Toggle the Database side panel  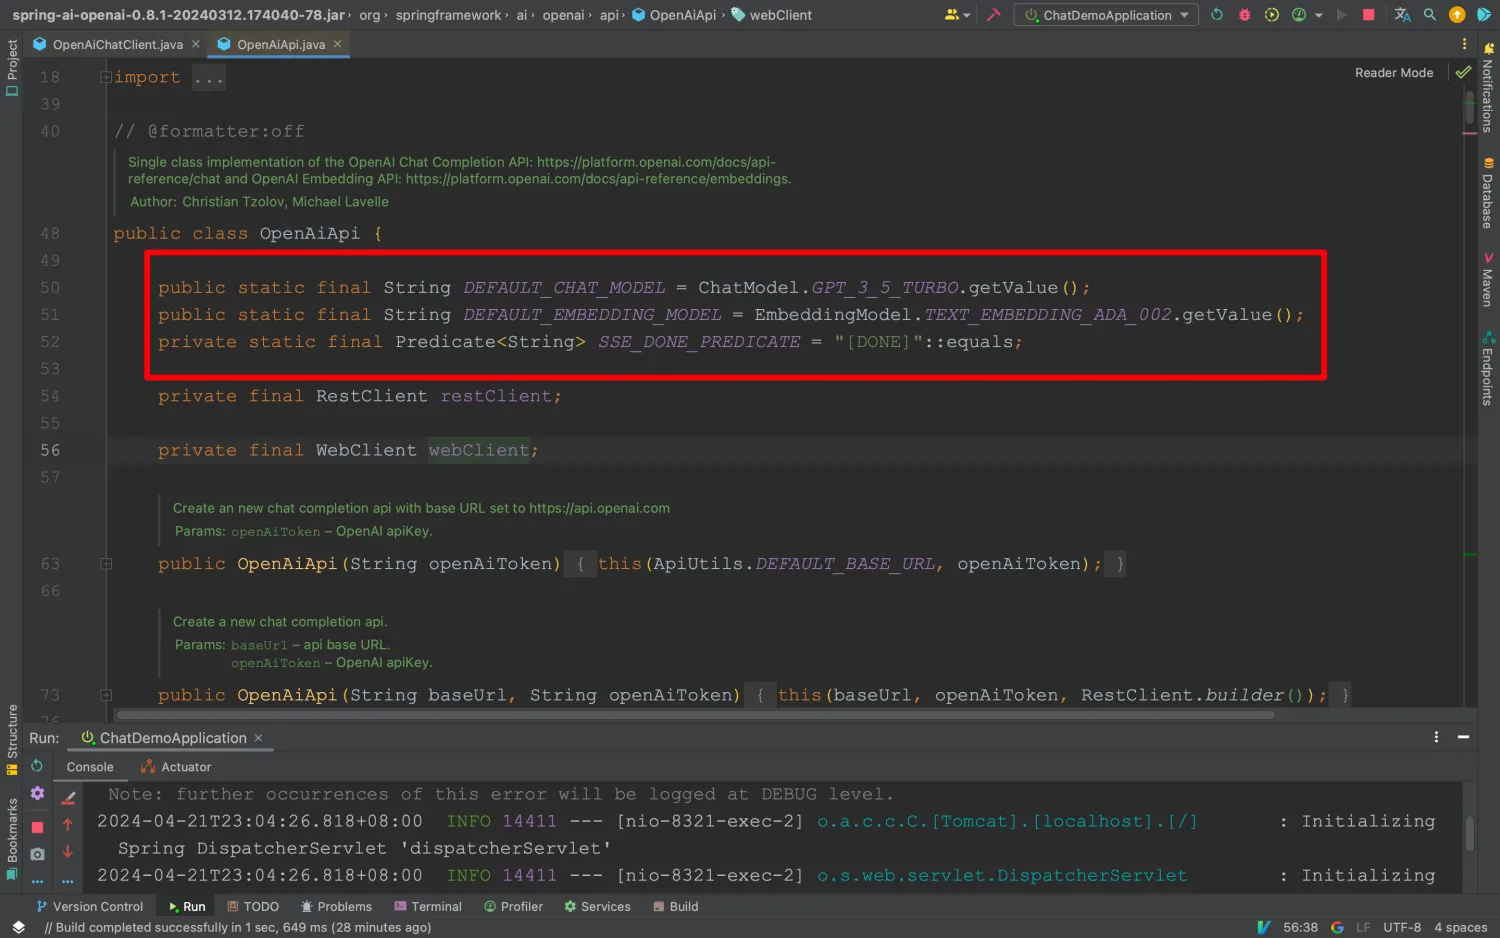click(x=1488, y=193)
